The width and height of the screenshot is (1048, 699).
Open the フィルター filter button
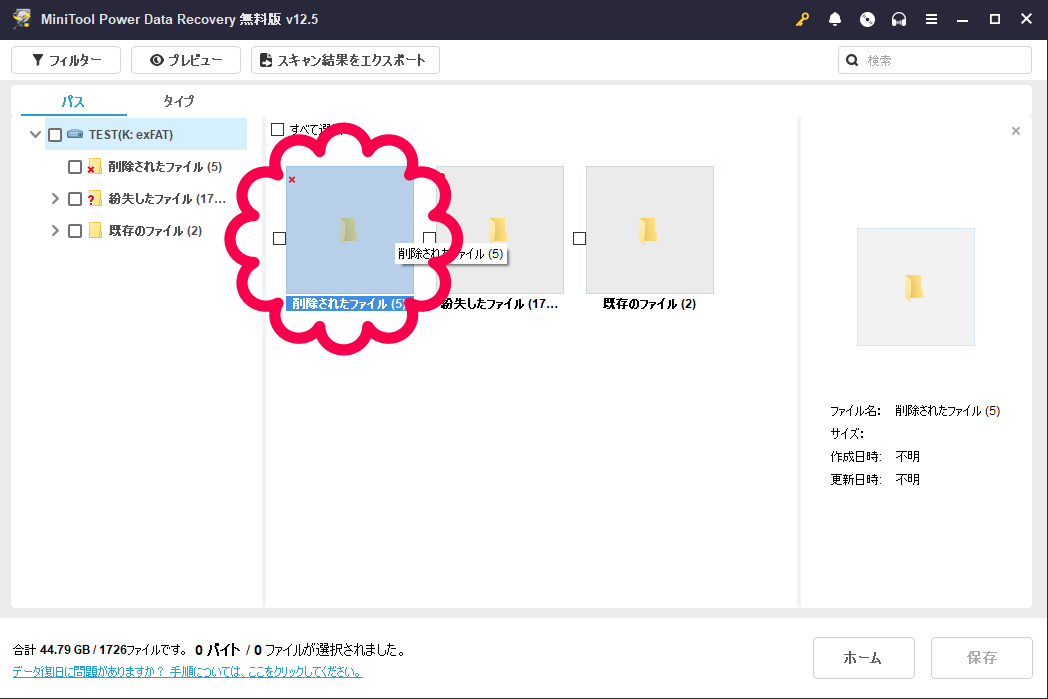pos(66,60)
